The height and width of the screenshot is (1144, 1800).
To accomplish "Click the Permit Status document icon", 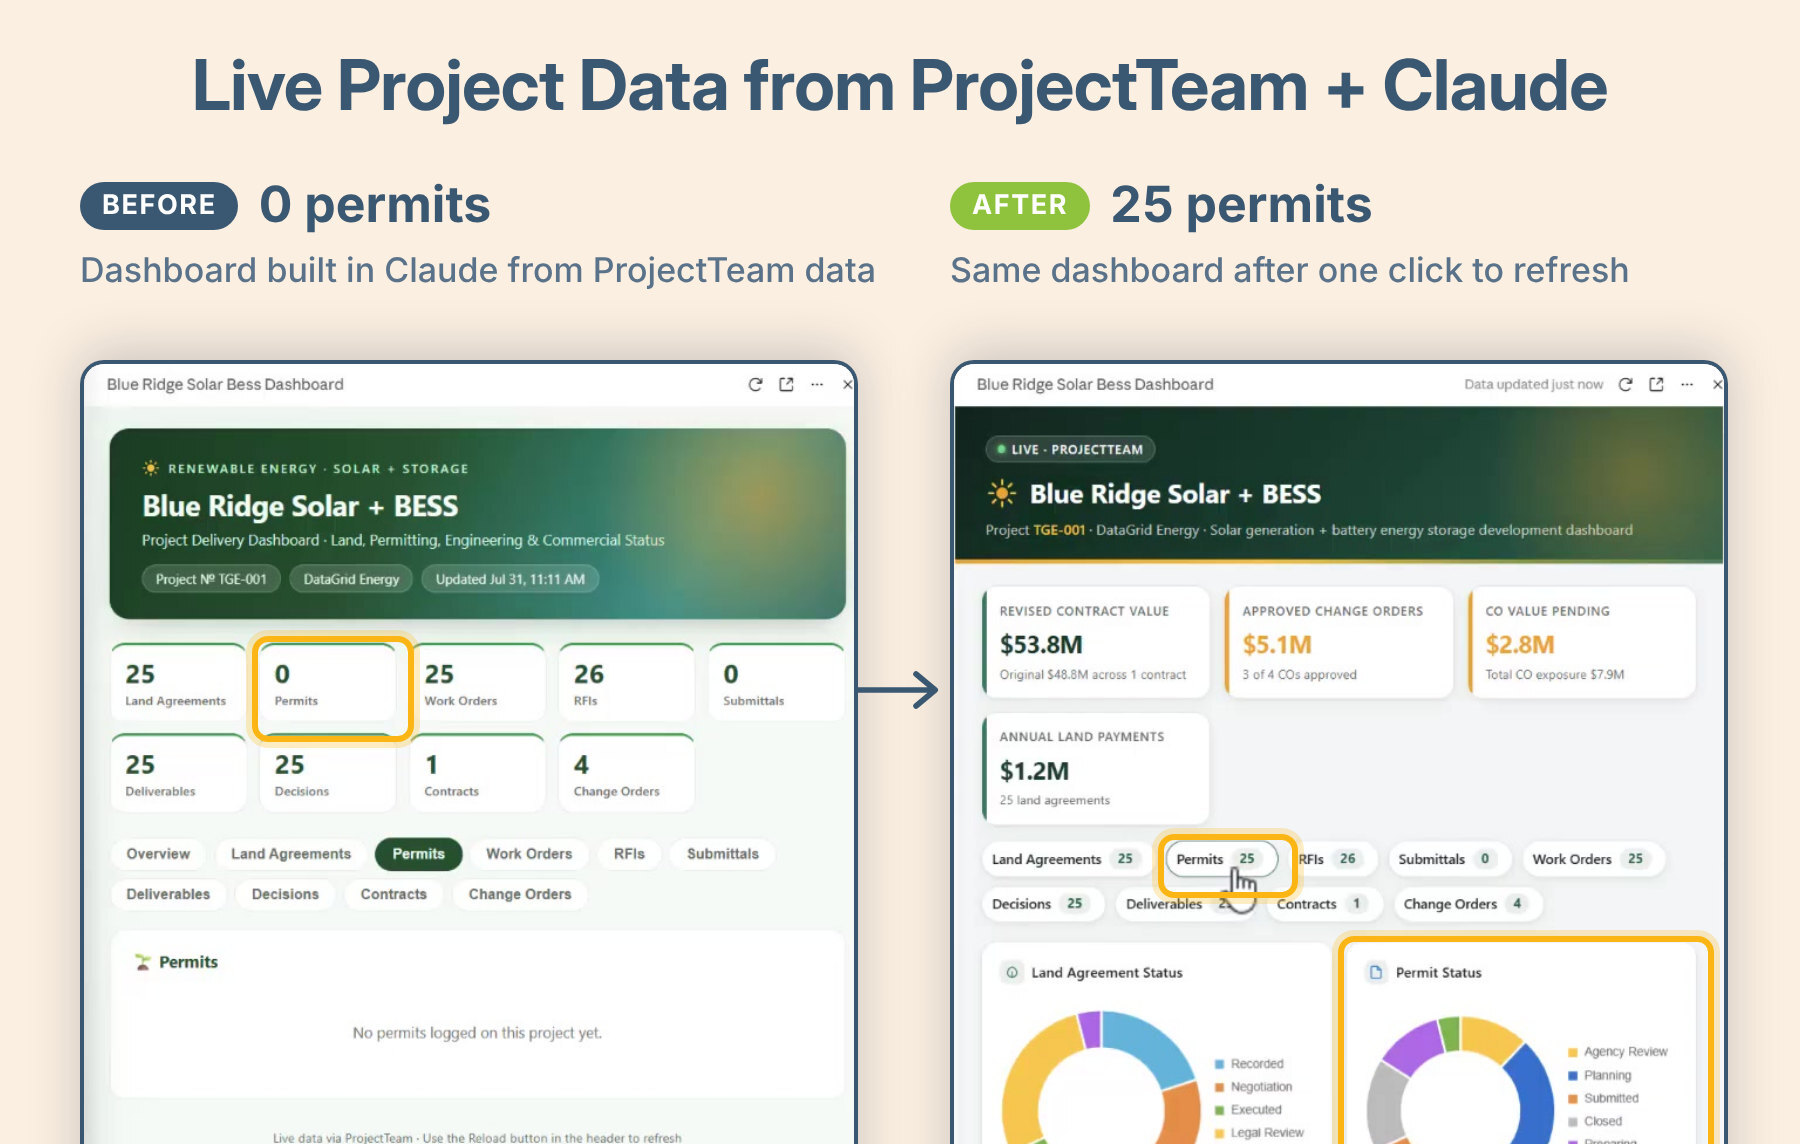I will point(1376,972).
